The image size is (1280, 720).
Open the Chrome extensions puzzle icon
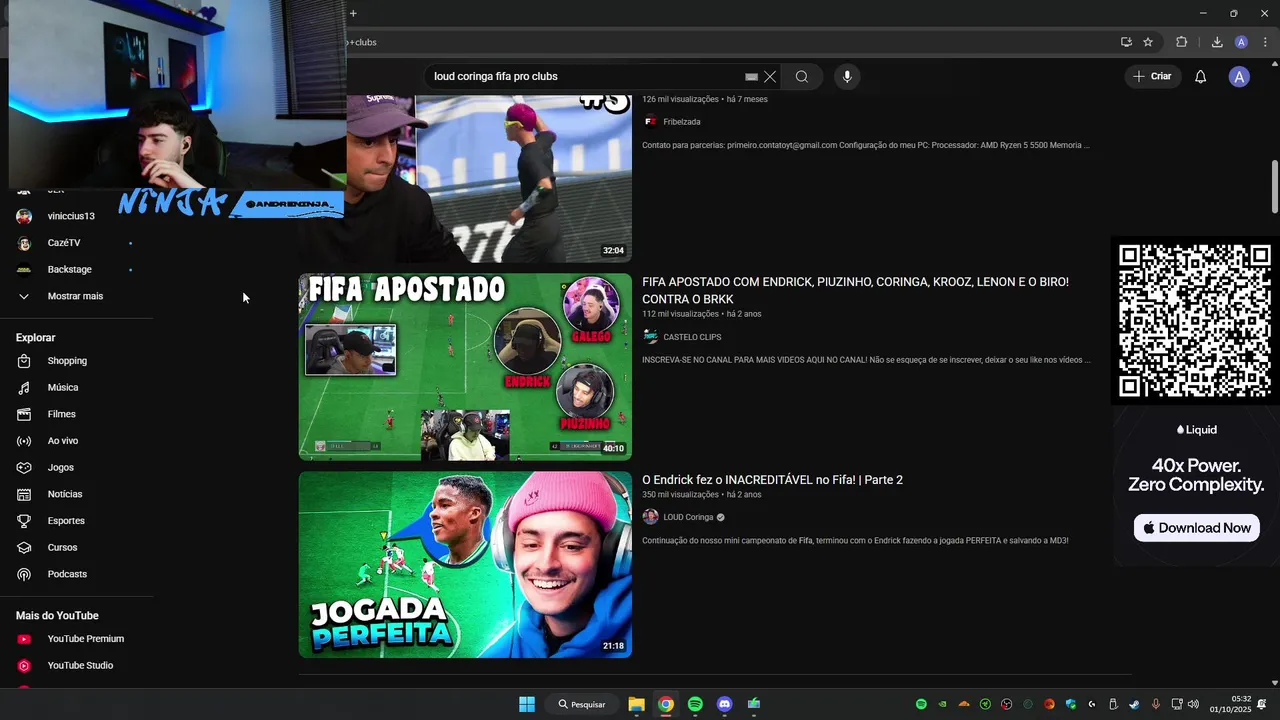pos(1182,42)
